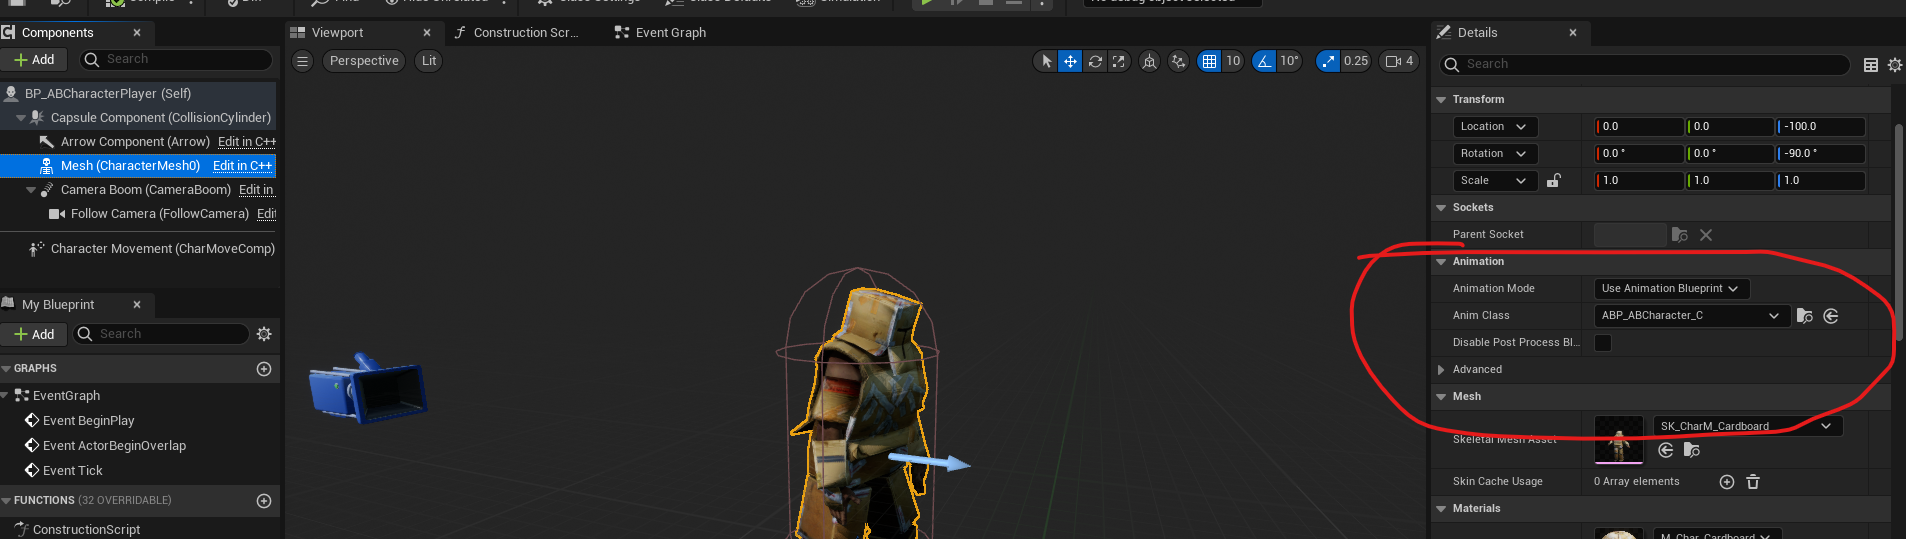
Task: Click Add button in My Blueprint panel
Action: point(34,334)
